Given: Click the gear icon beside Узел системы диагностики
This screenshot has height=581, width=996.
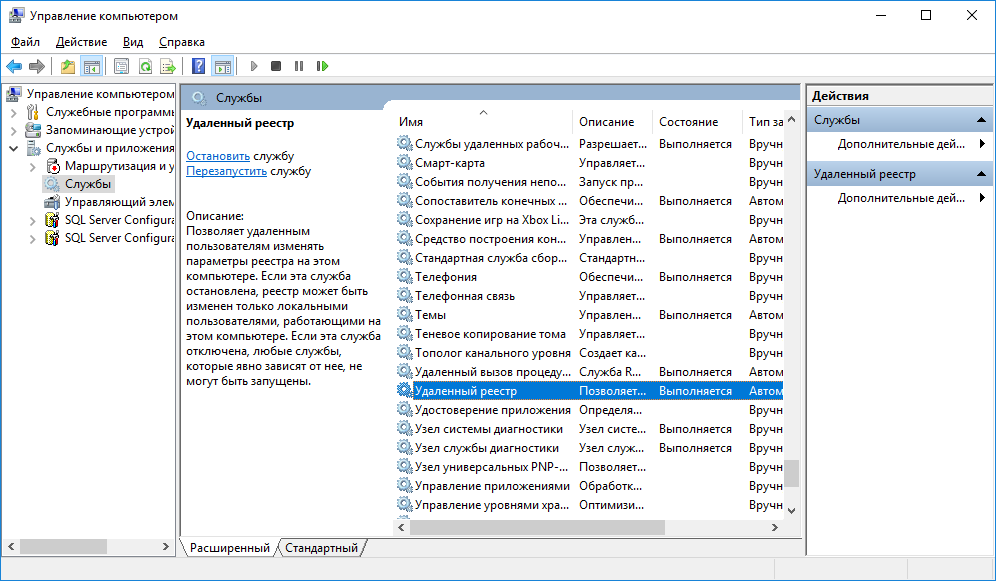Looking at the screenshot, I should 405,429.
